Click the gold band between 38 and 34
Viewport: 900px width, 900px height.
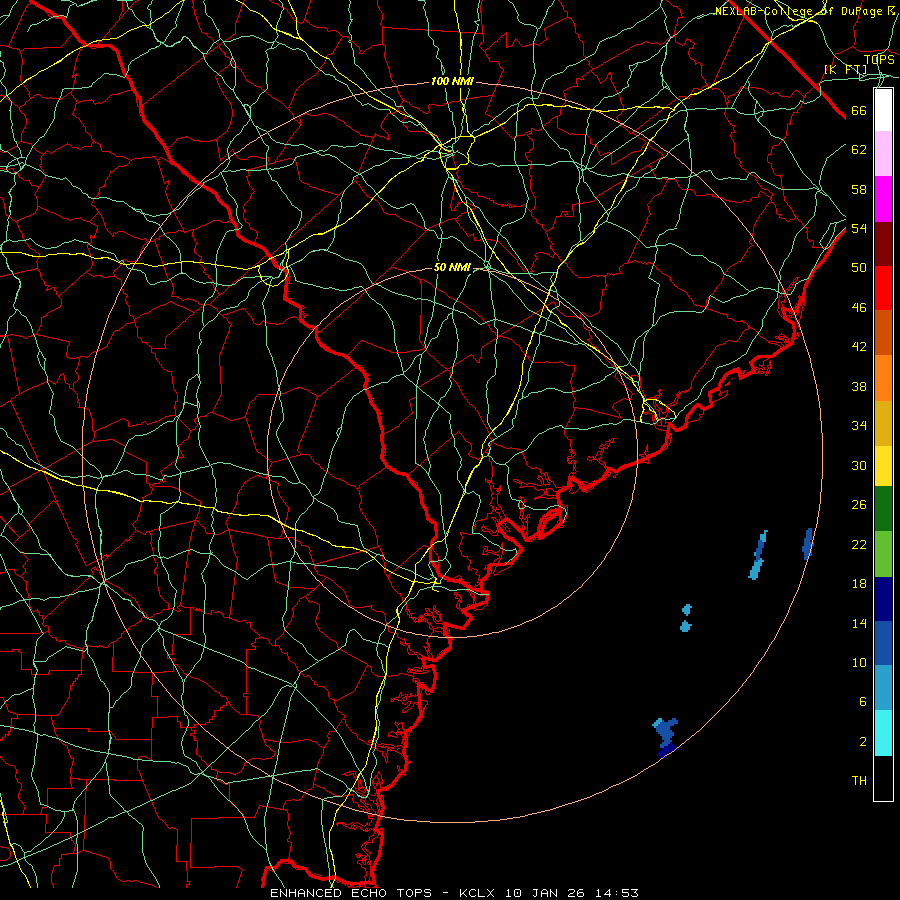pyautogui.click(x=883, y=423)
